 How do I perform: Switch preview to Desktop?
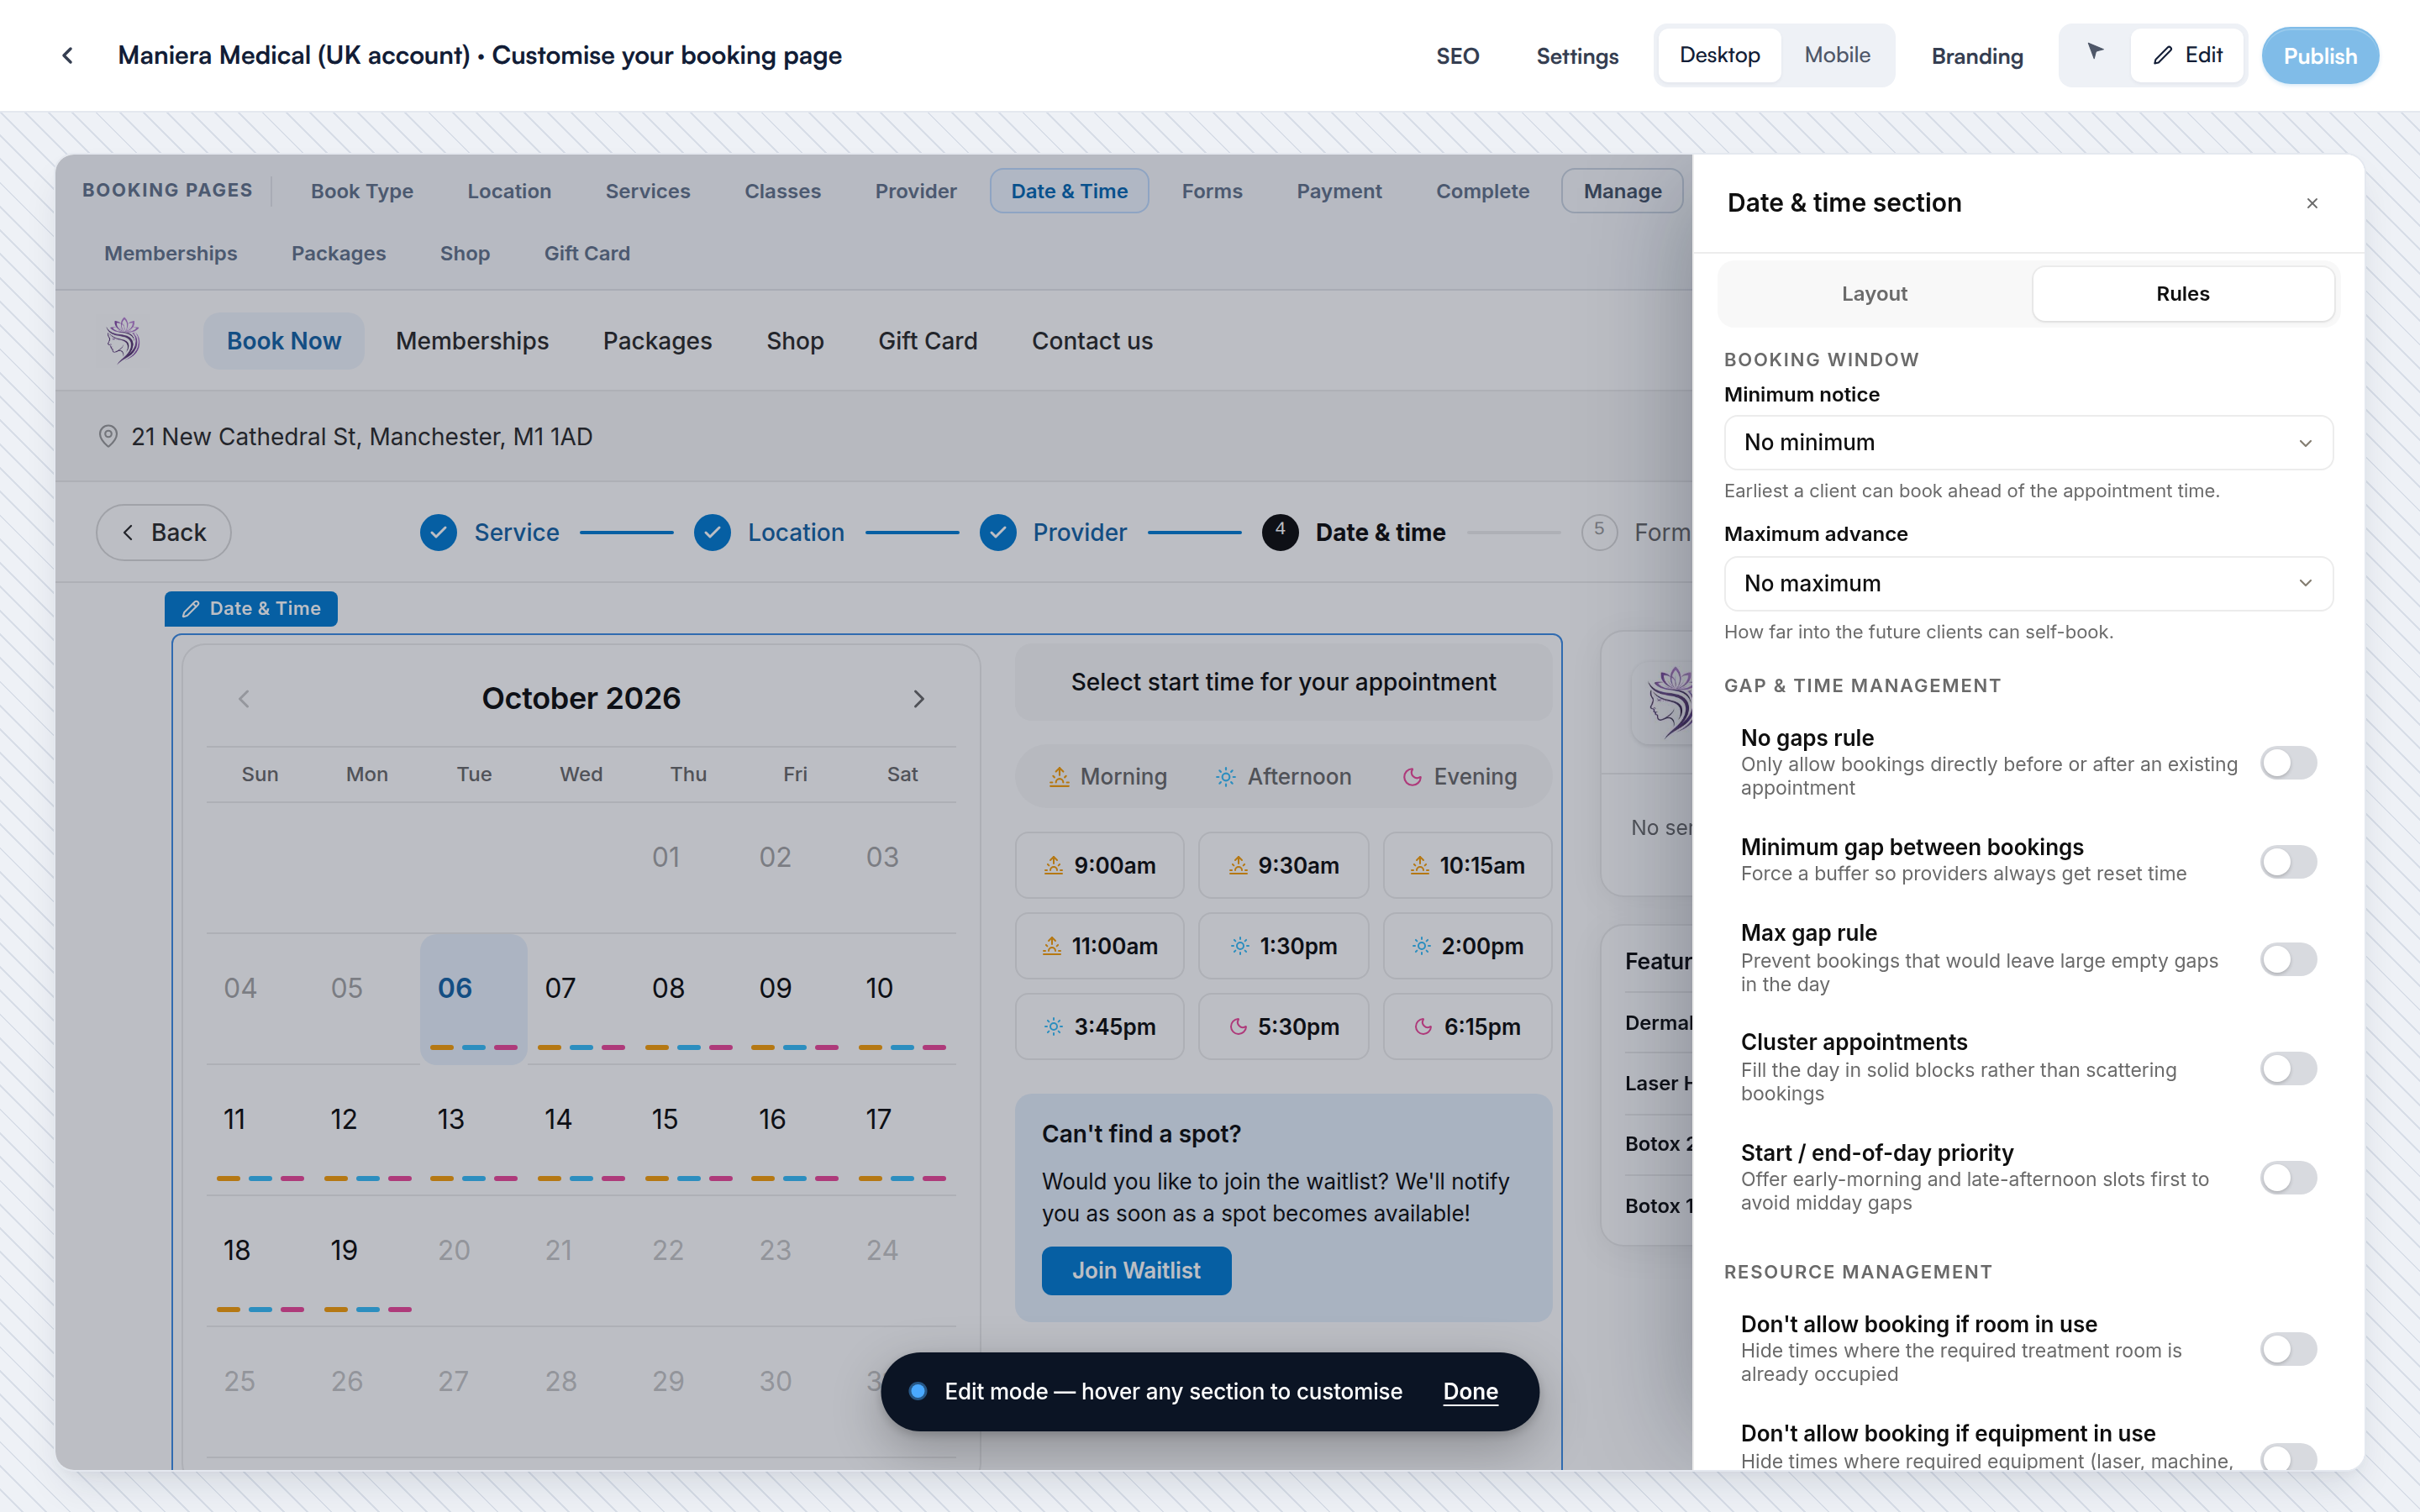[x=1719, y=55]
